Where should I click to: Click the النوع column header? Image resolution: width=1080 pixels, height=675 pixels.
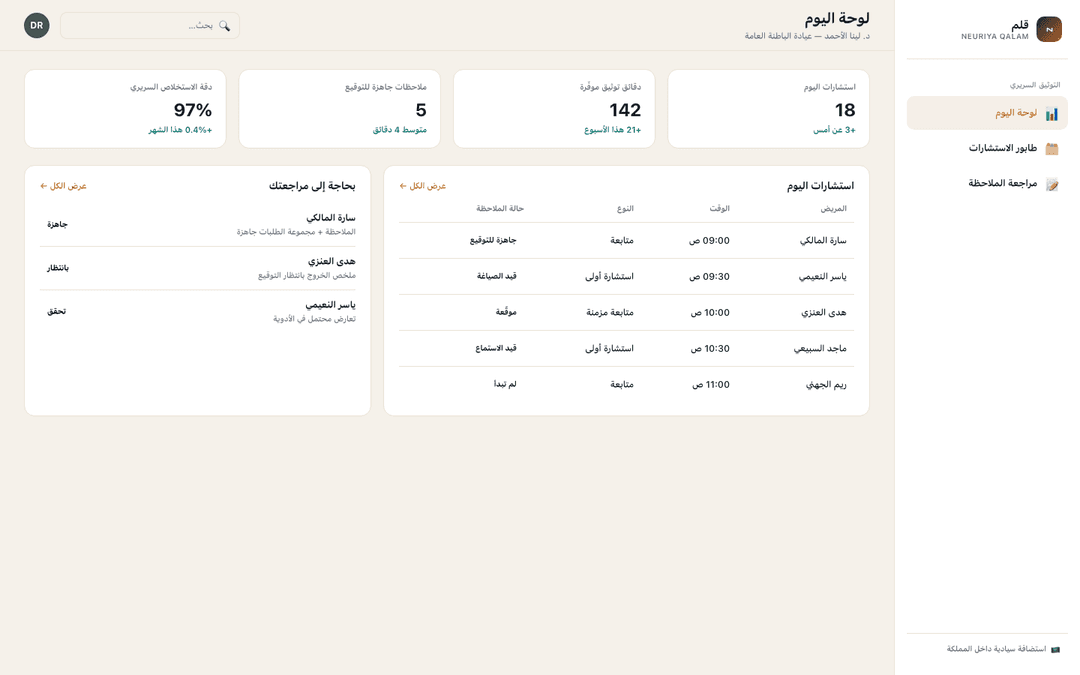tap(625, 208)
